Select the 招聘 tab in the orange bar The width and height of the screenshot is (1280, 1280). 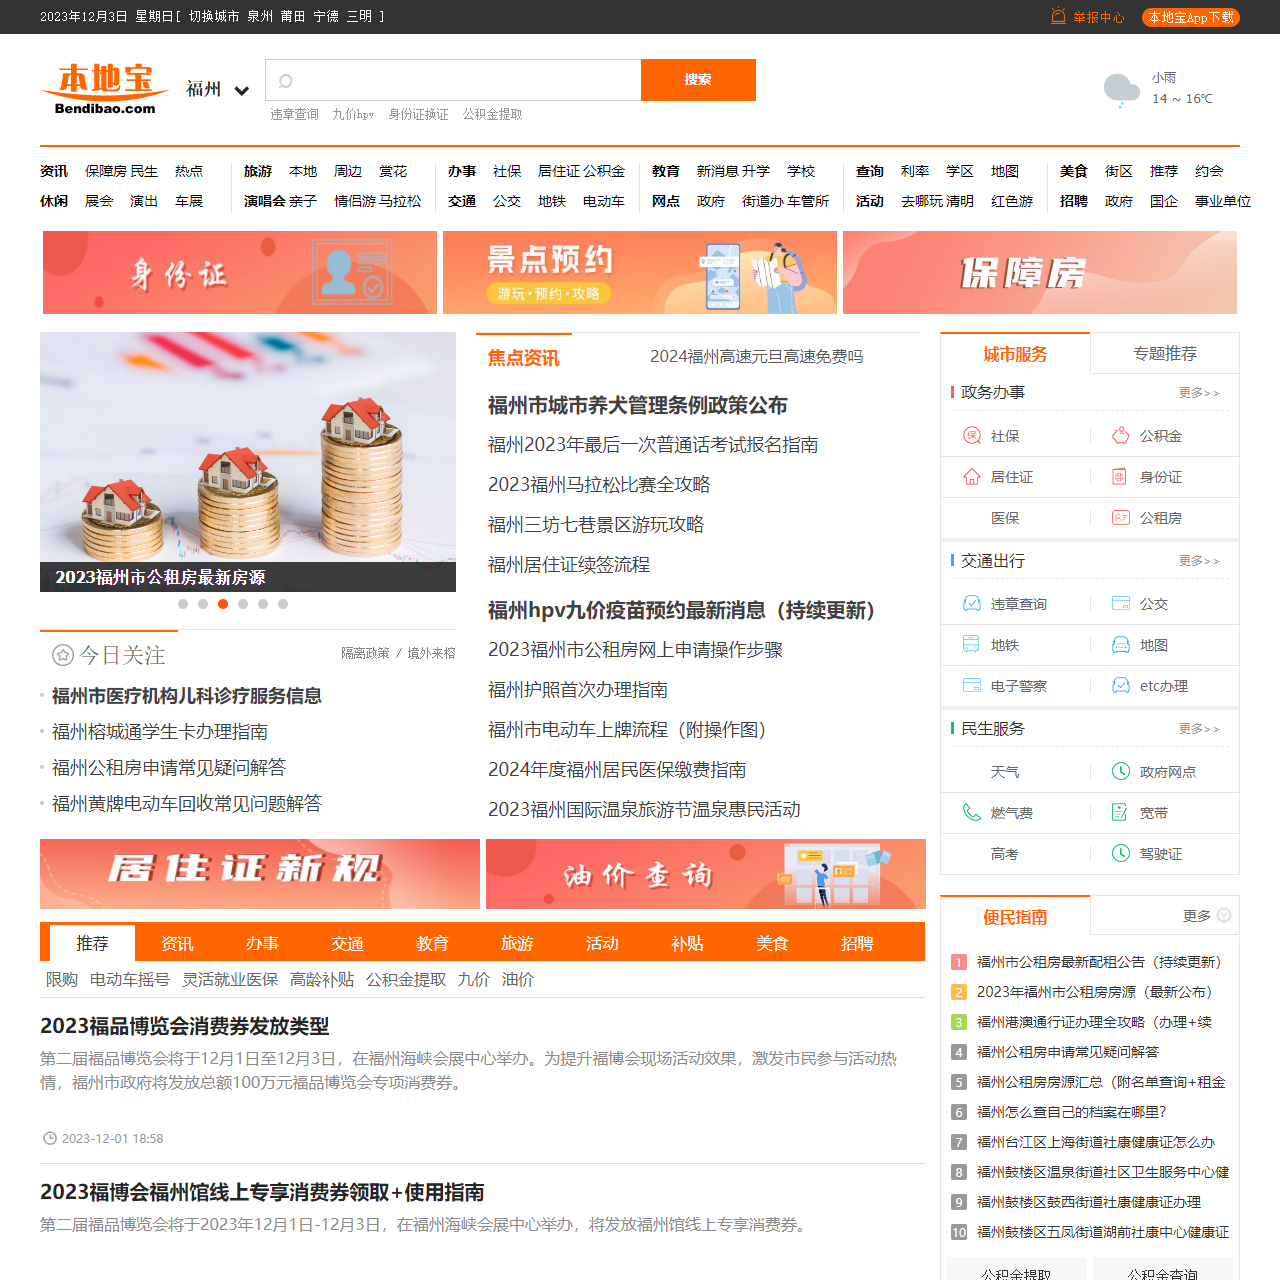point(857,943)
